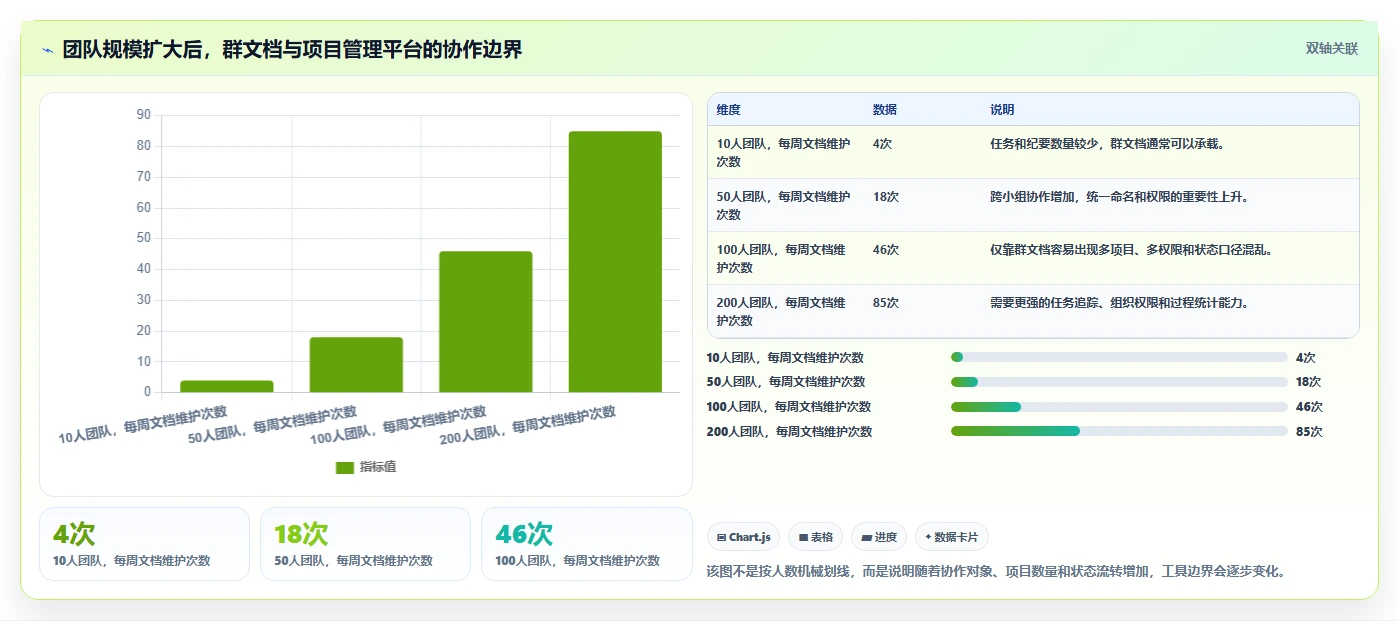1399x621 pixels.
Task: Click the lightning icon beside the title
Action: tap(47, 50)
